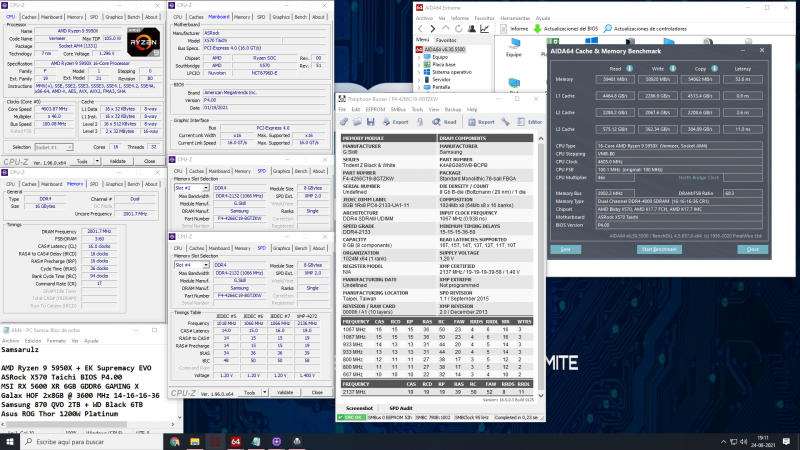Viewport: 800px width, 450px height.
Task: Expand the Placa base node in AIDA64 tree
Action: click(419, 65)
